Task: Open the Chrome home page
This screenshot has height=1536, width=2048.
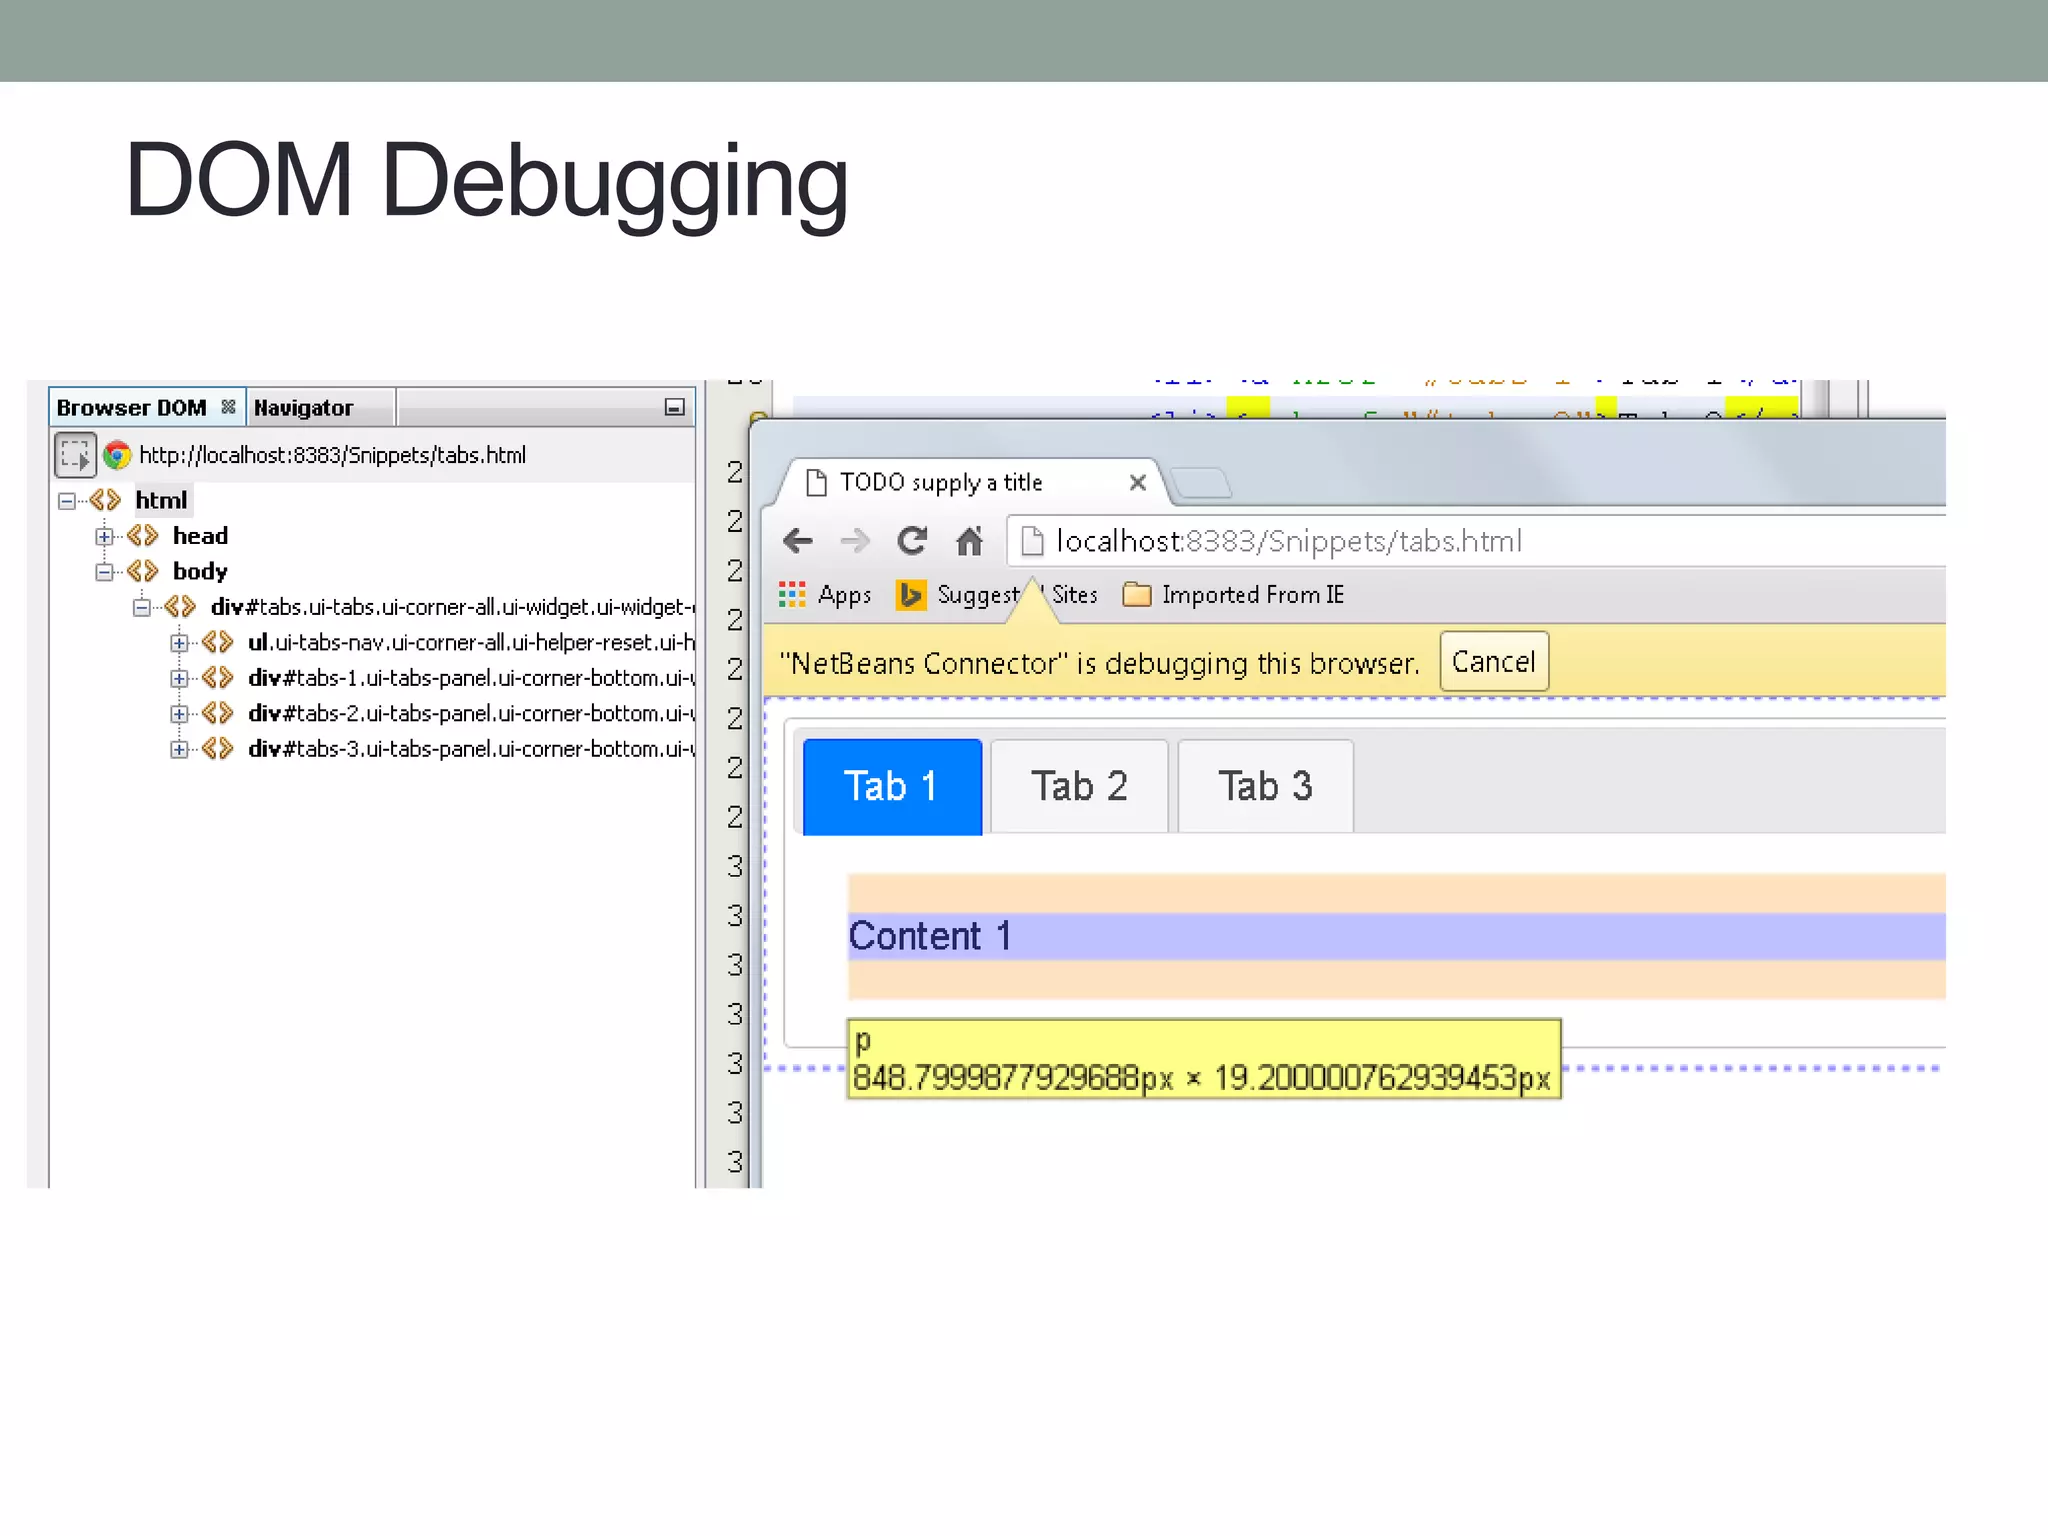Action: [969, 541]
